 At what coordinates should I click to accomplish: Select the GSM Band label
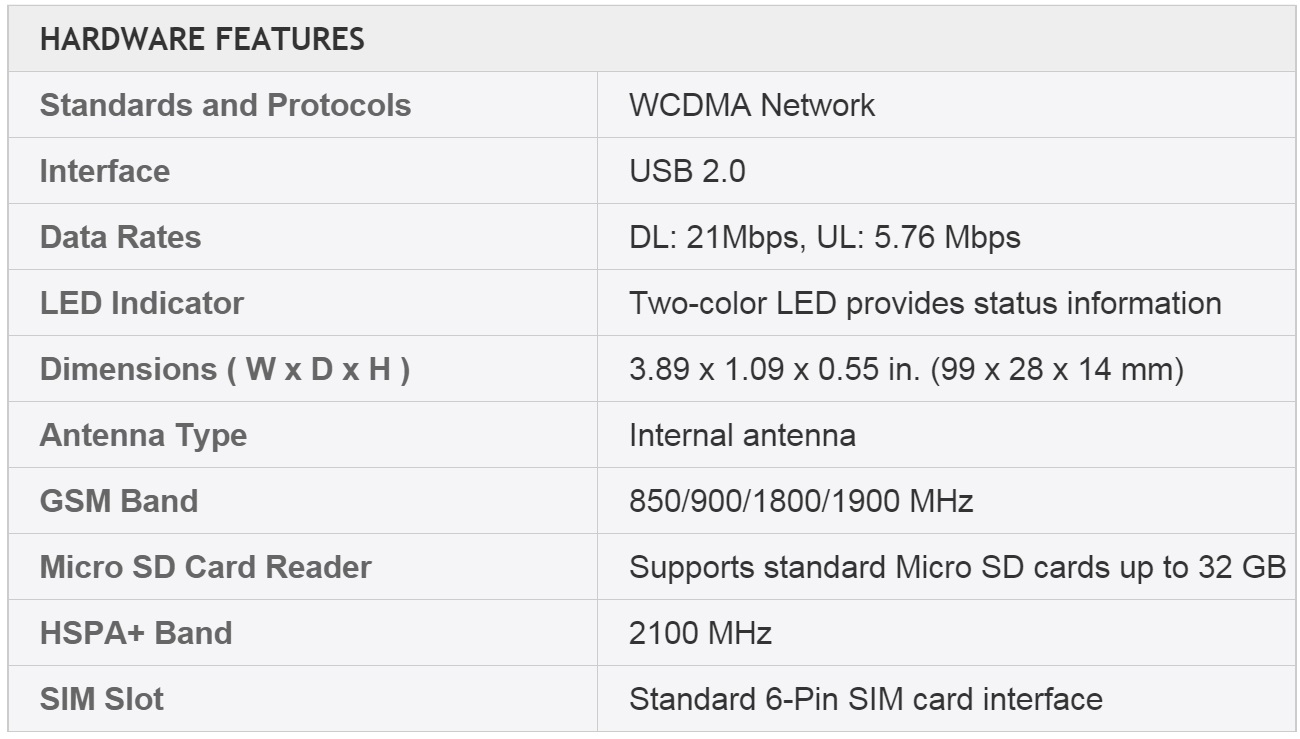point(118,500)
